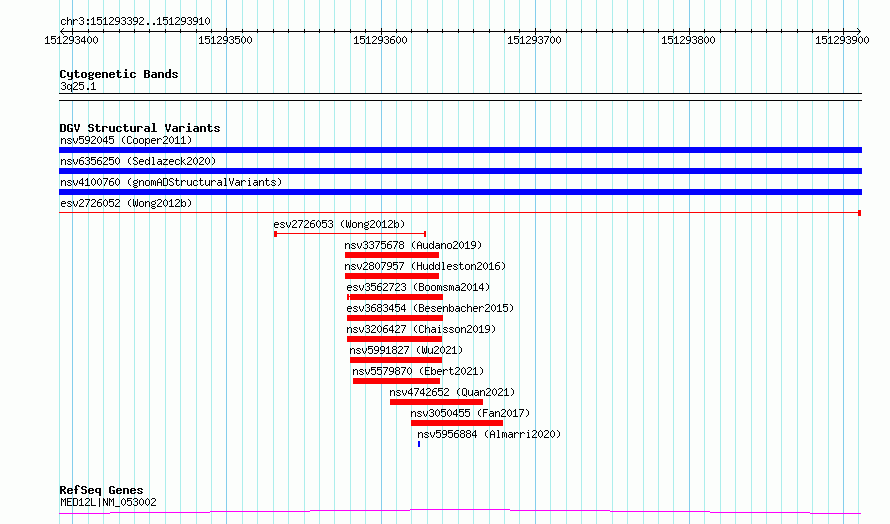
Task: Select the nsv3050455 red variant bar
Action: pyautogui.click(x=457, y=423)
